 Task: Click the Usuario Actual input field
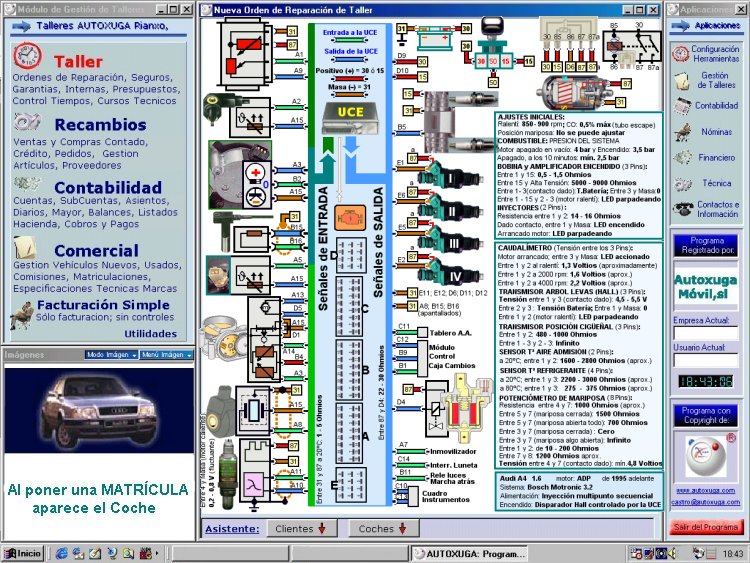(706, 360)
